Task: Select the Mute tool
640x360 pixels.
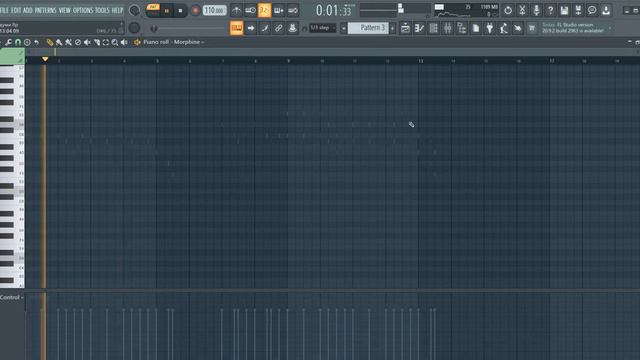Action: tap(87, 42)
